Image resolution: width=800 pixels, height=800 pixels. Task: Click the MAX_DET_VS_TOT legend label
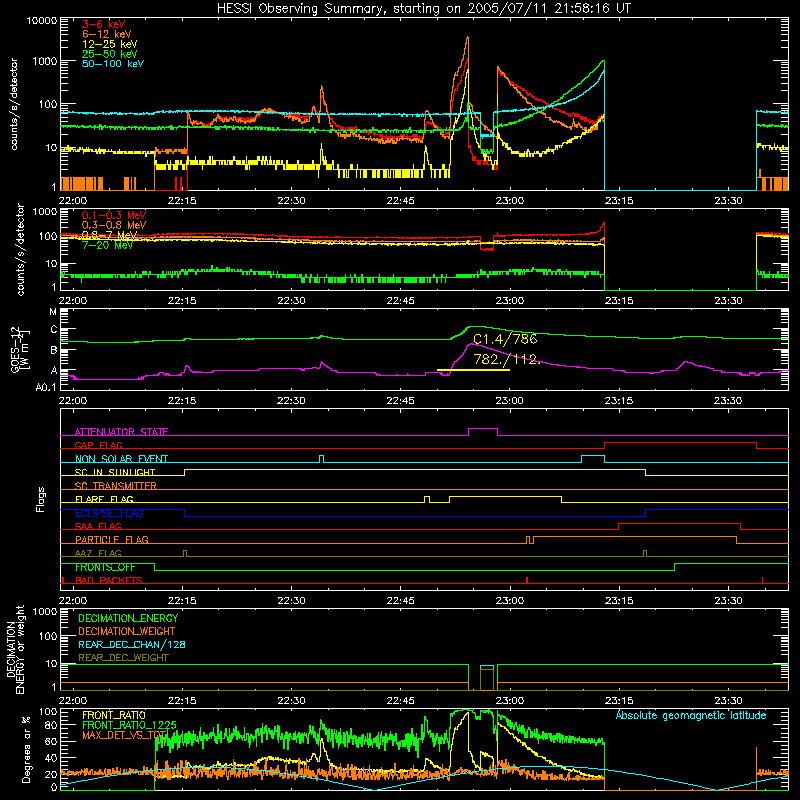[125, 735]
